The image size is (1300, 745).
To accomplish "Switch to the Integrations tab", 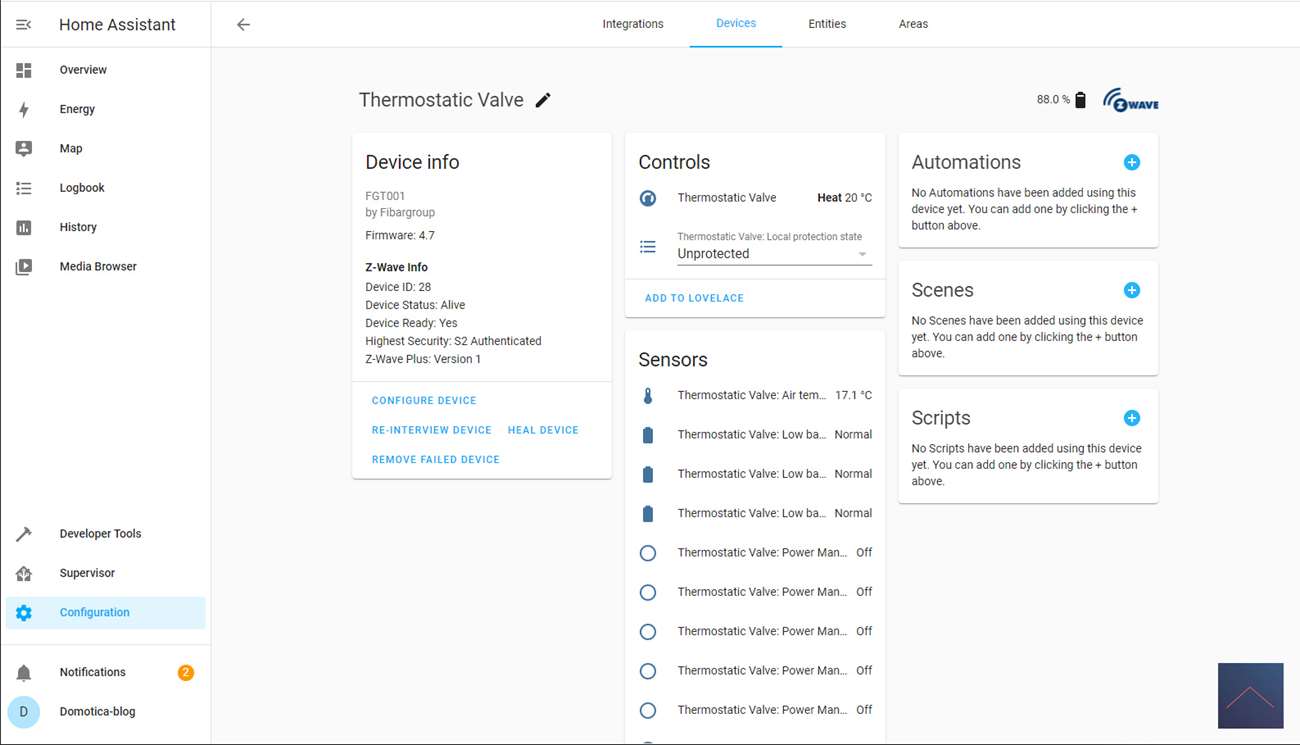I will [632, 24].
